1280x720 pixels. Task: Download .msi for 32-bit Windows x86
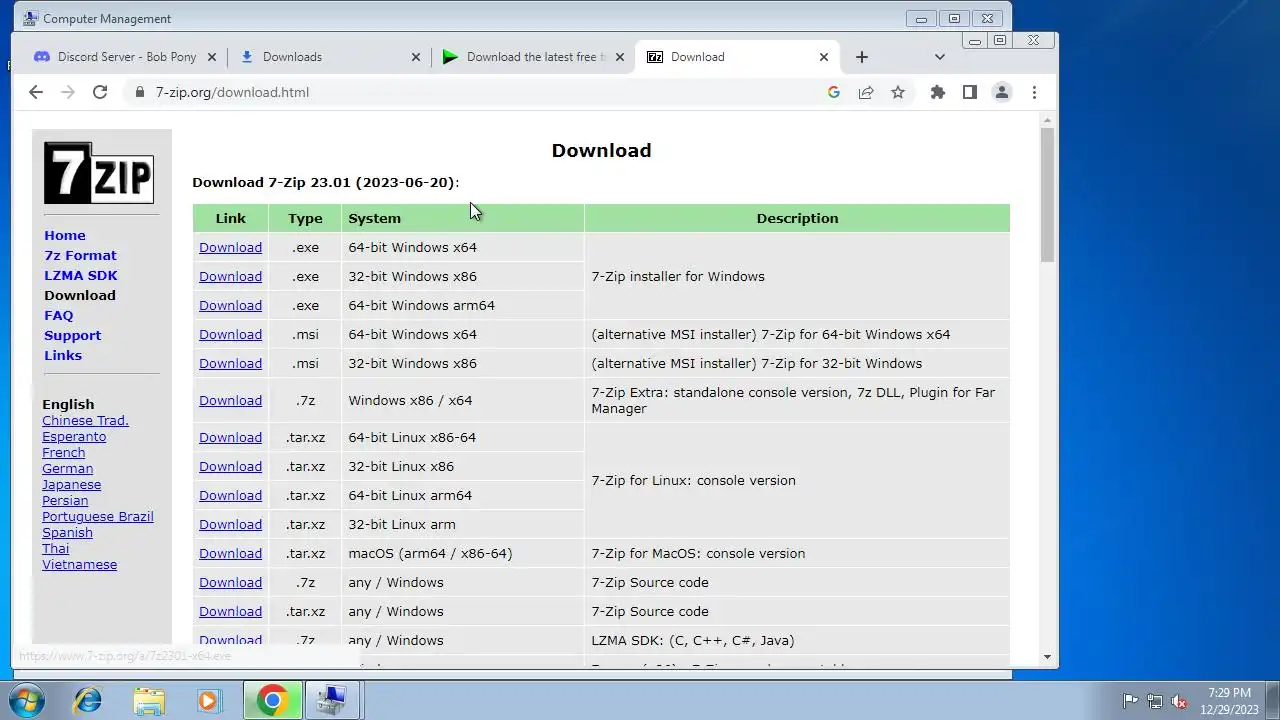(x=230, y=363)
